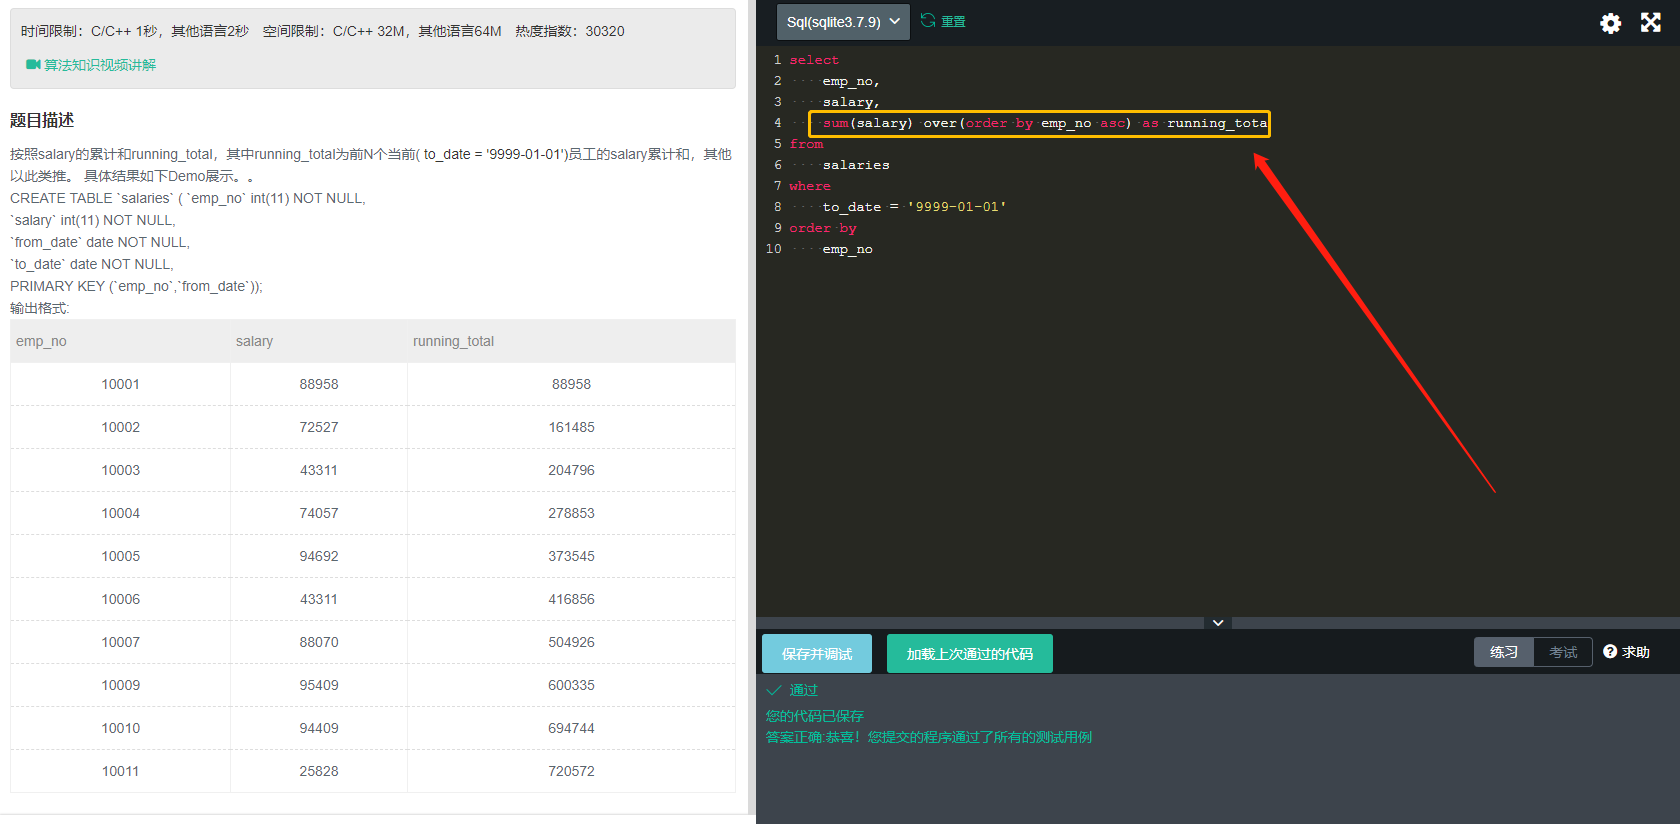Click the table cell 10006
The image size is (1680, 824).
pyautogui.click(x=120, y=599)
